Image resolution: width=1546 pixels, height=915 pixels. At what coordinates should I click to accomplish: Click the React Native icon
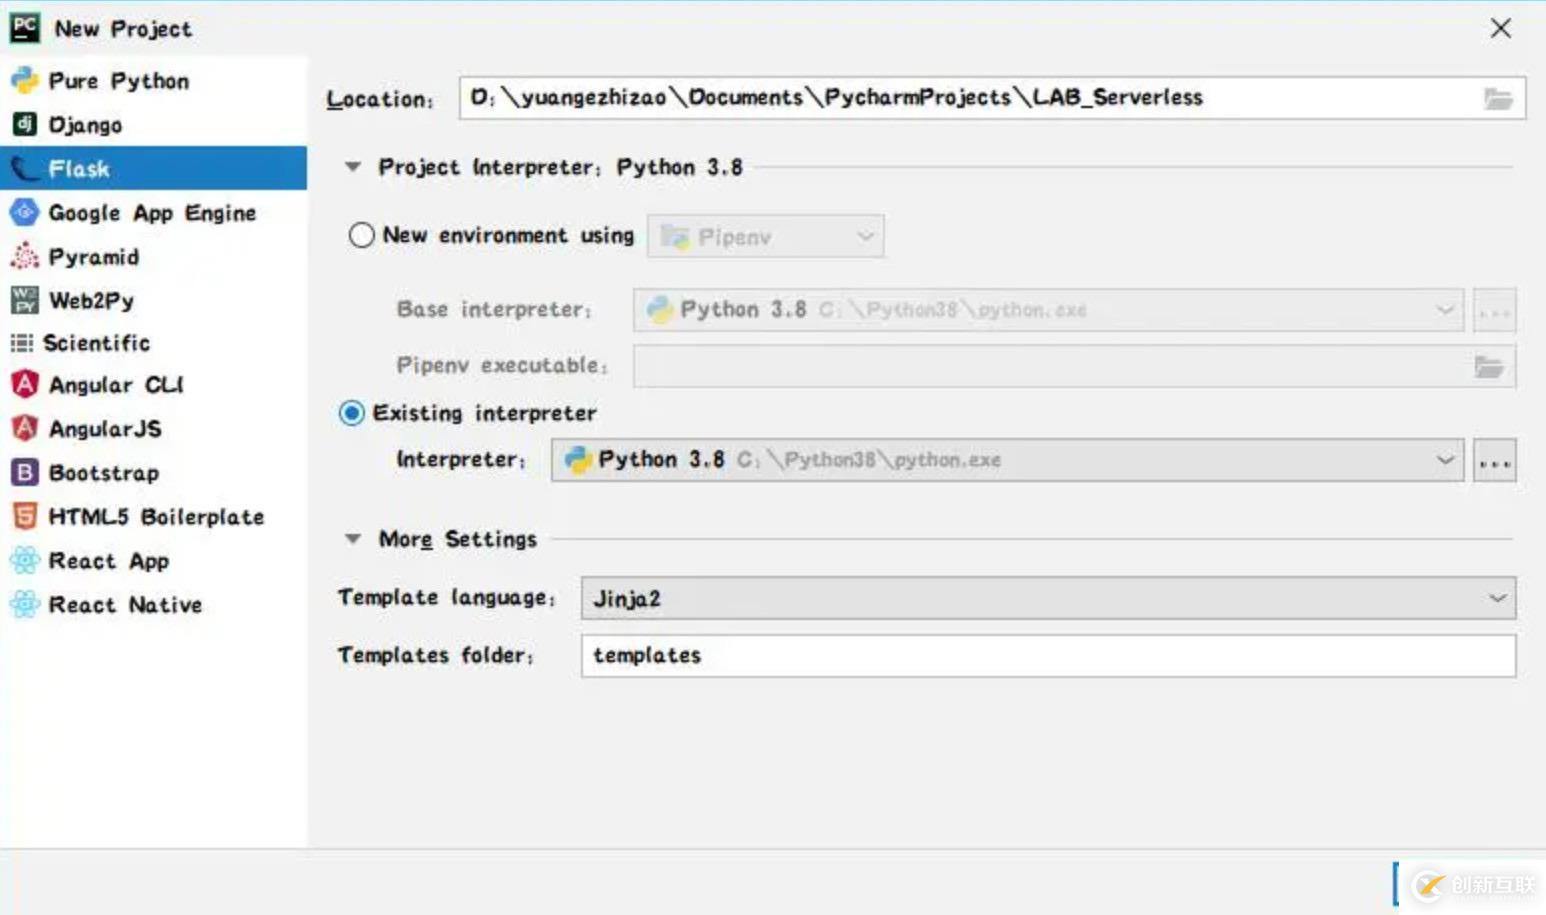pyautogui.click(x=24, y=605)
